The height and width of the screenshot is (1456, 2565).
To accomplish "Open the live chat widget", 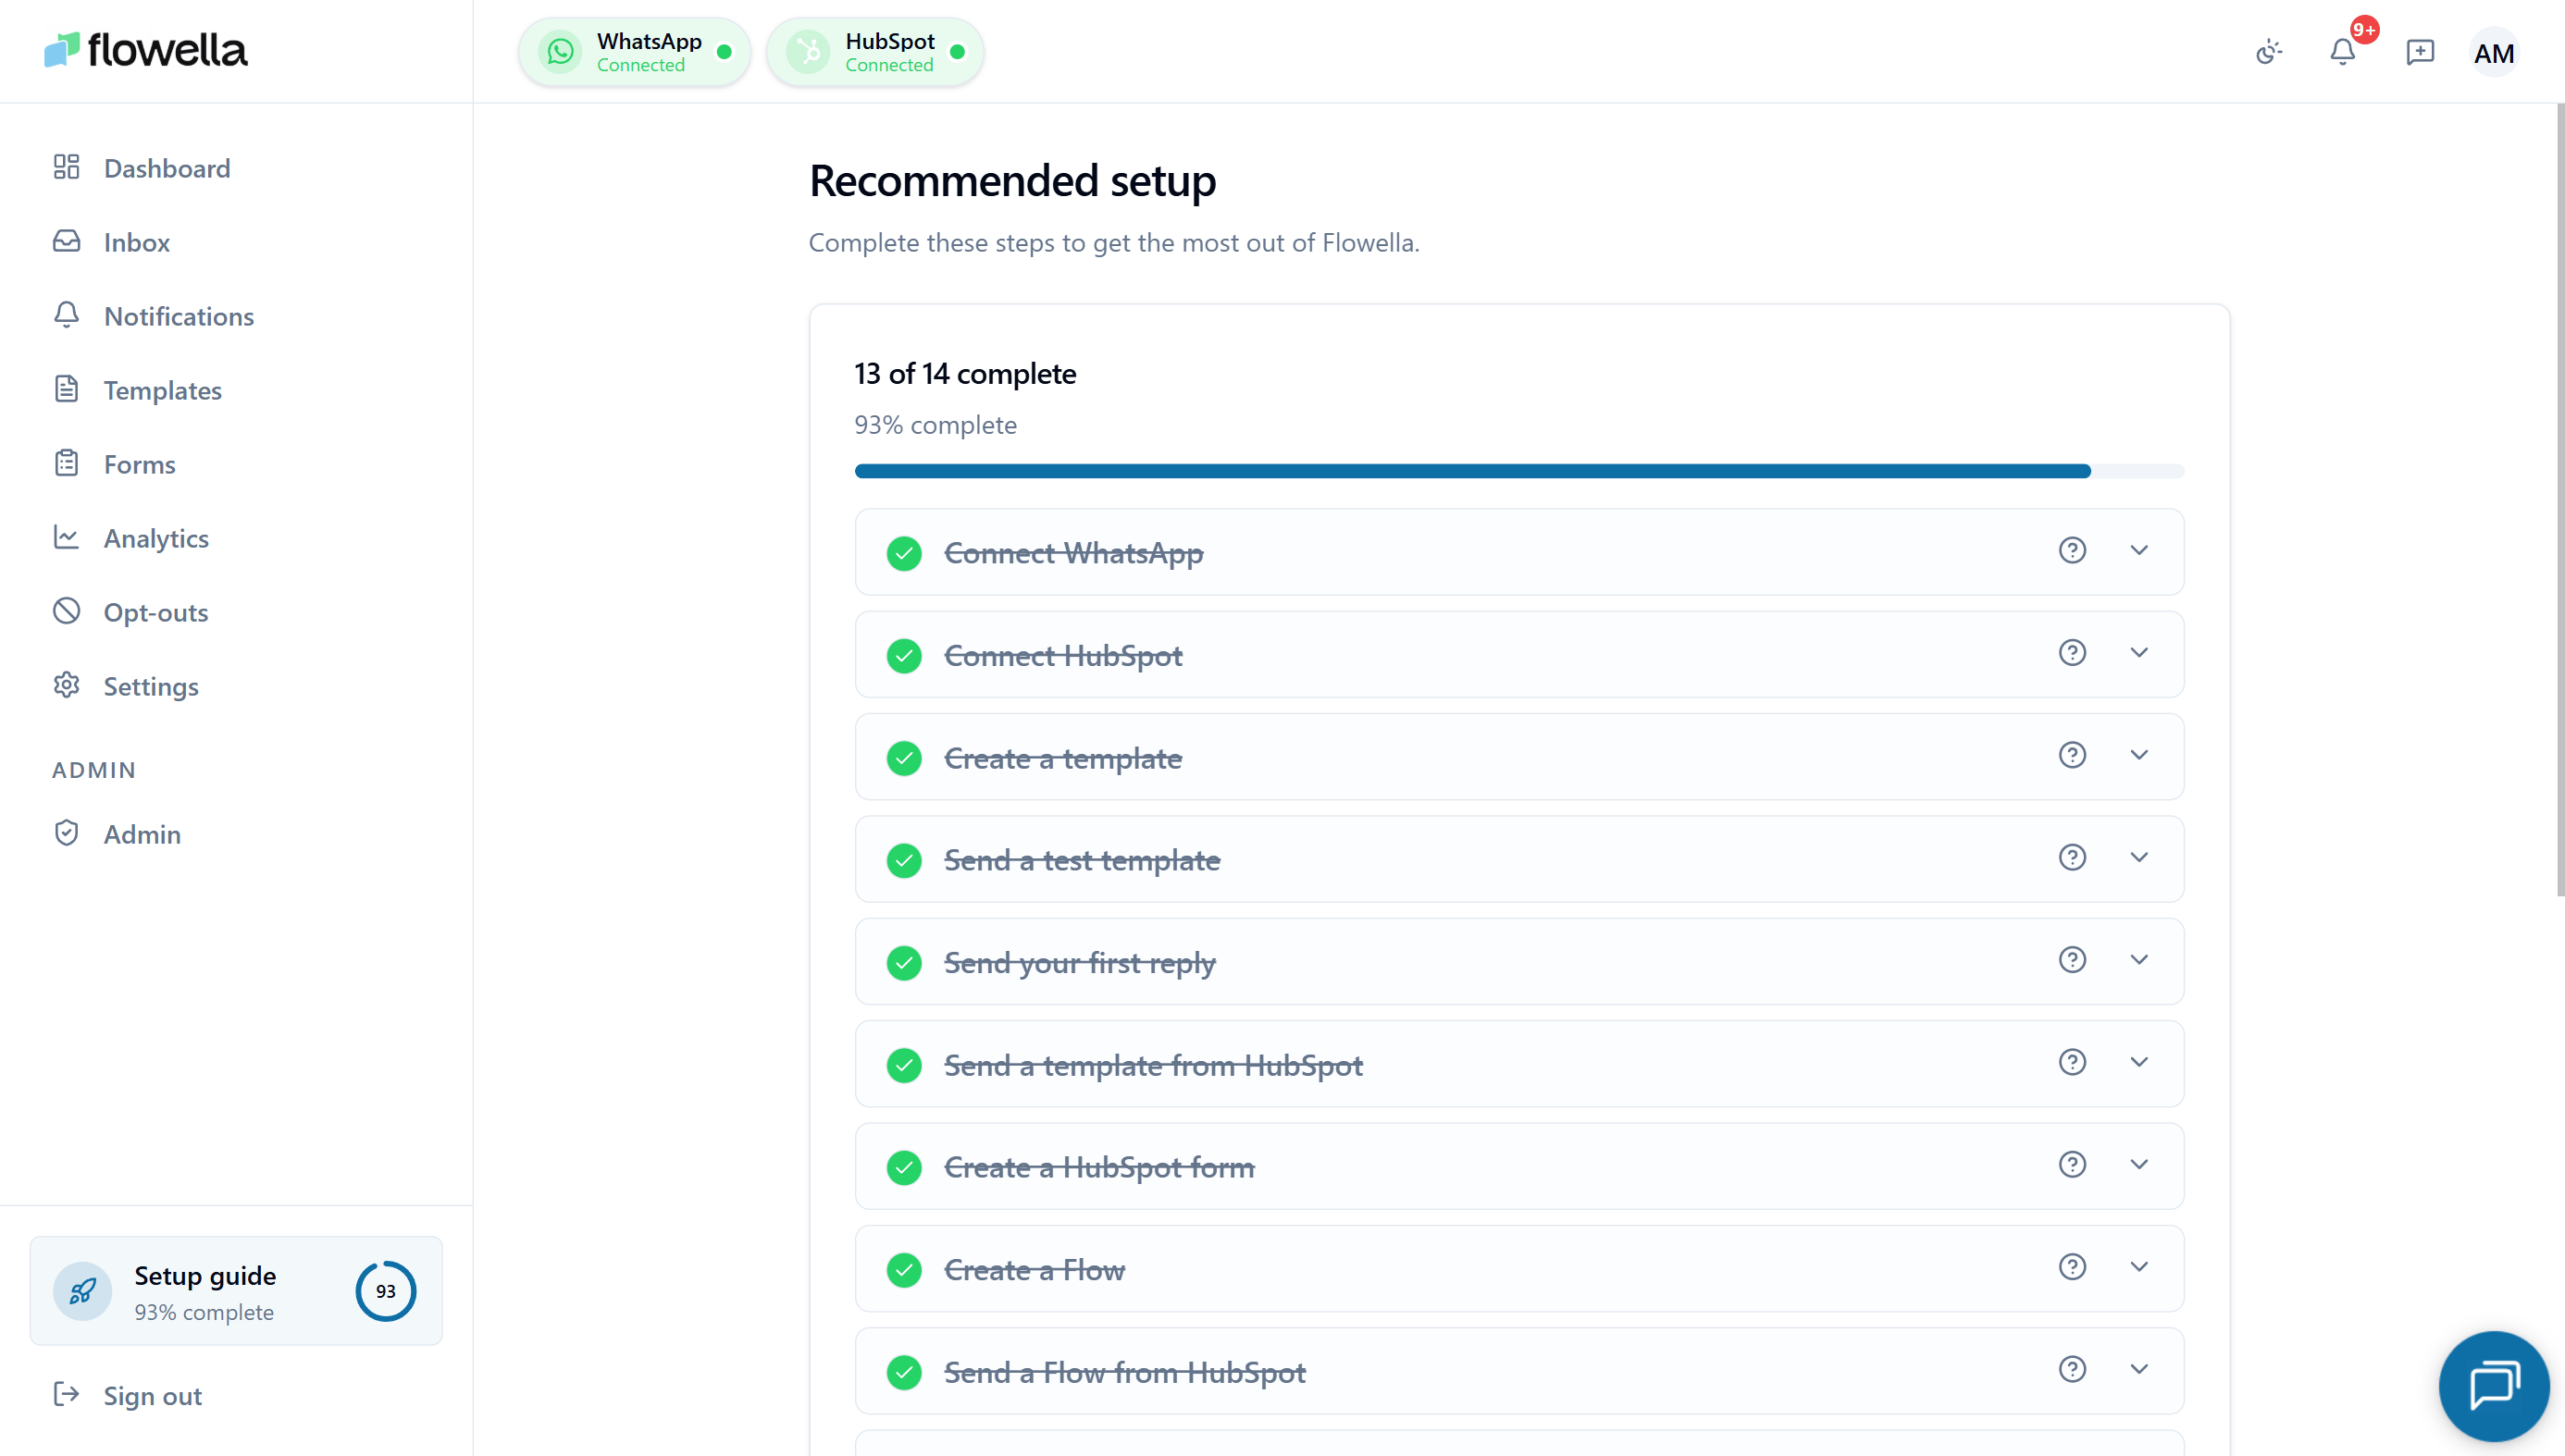I will pyautogui.click(x=2494, y=1386).
